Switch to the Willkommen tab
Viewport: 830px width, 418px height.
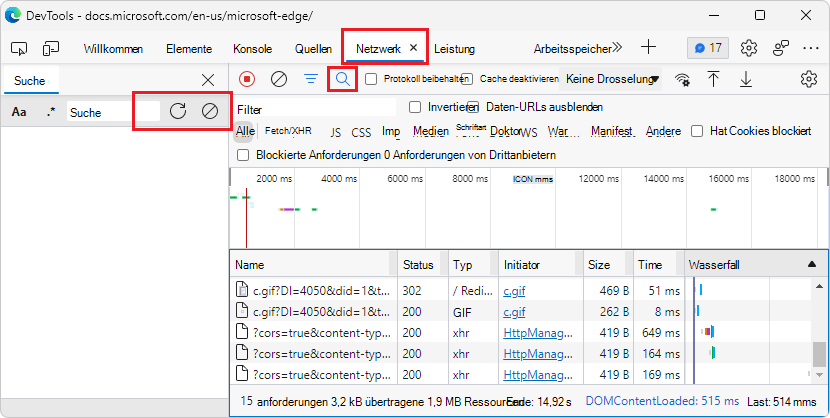pyautogui.click(x=113, y=49)
